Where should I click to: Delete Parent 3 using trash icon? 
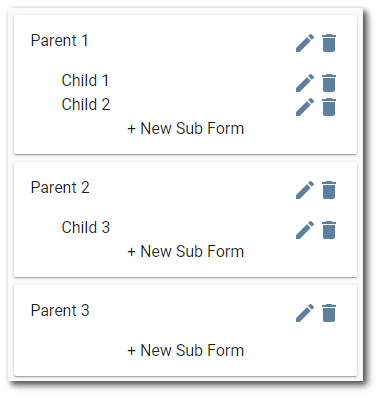(x=329, y=313)
